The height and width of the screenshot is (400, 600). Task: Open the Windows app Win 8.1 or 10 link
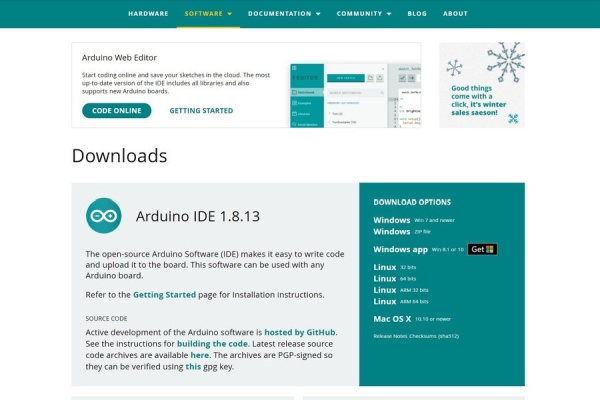(419, 250)
